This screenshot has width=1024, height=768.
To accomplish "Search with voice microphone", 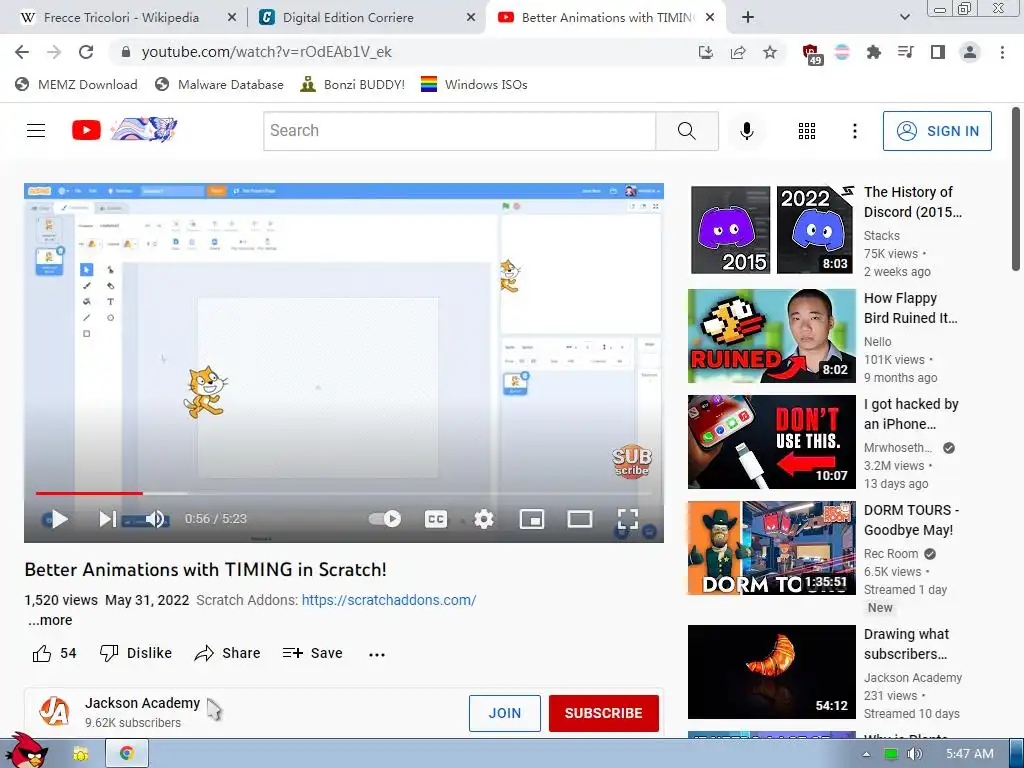I will (746, 131).
